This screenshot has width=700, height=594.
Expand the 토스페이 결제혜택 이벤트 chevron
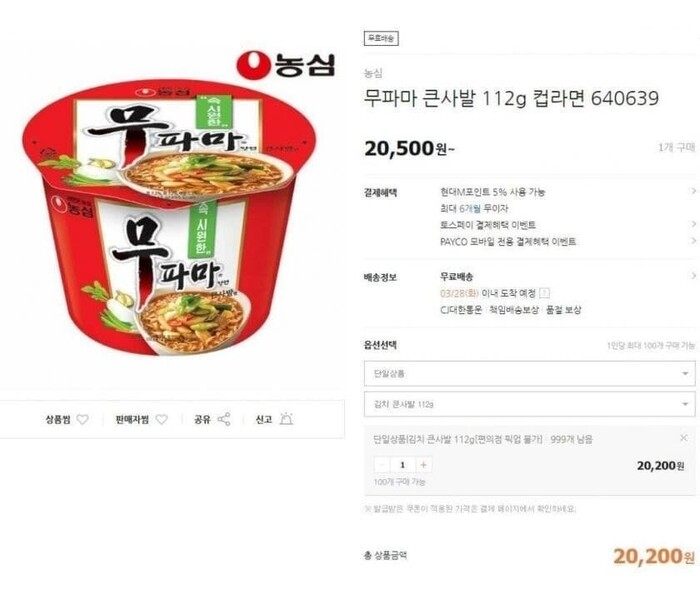[693, 224]
